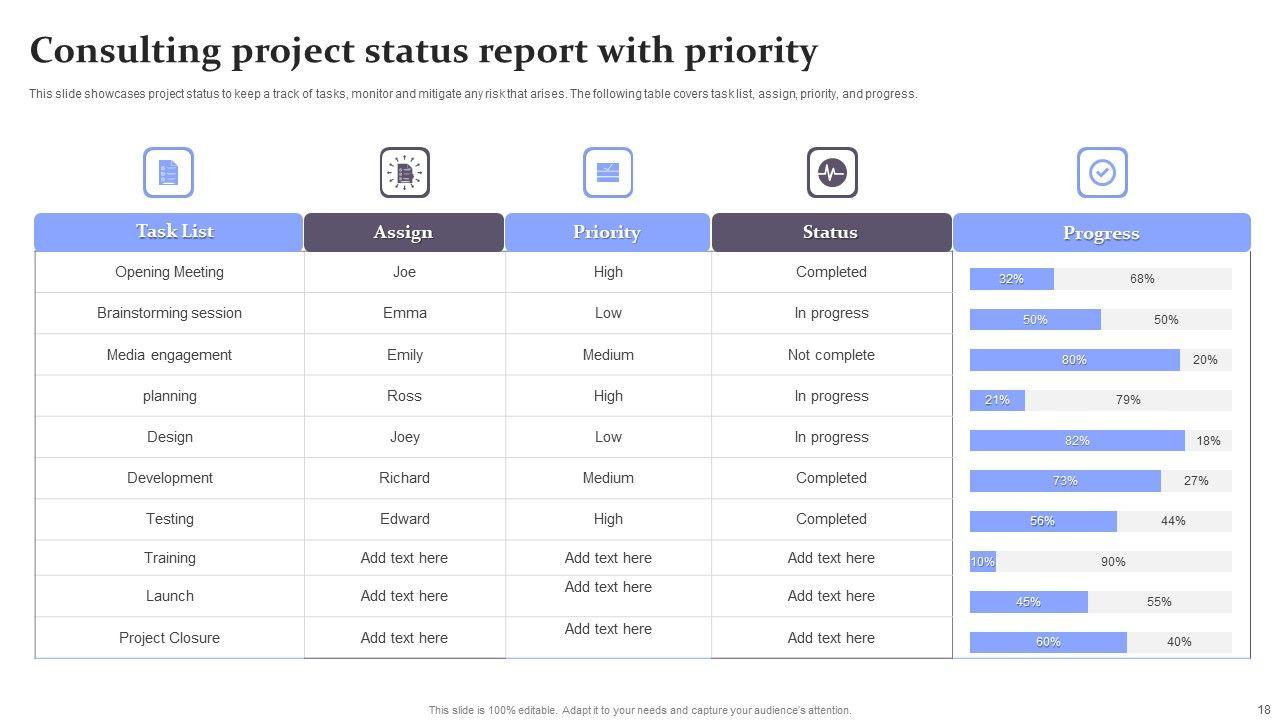
Task: Click the 80% progress bar for Media engagement
Action: (1074, 360)
